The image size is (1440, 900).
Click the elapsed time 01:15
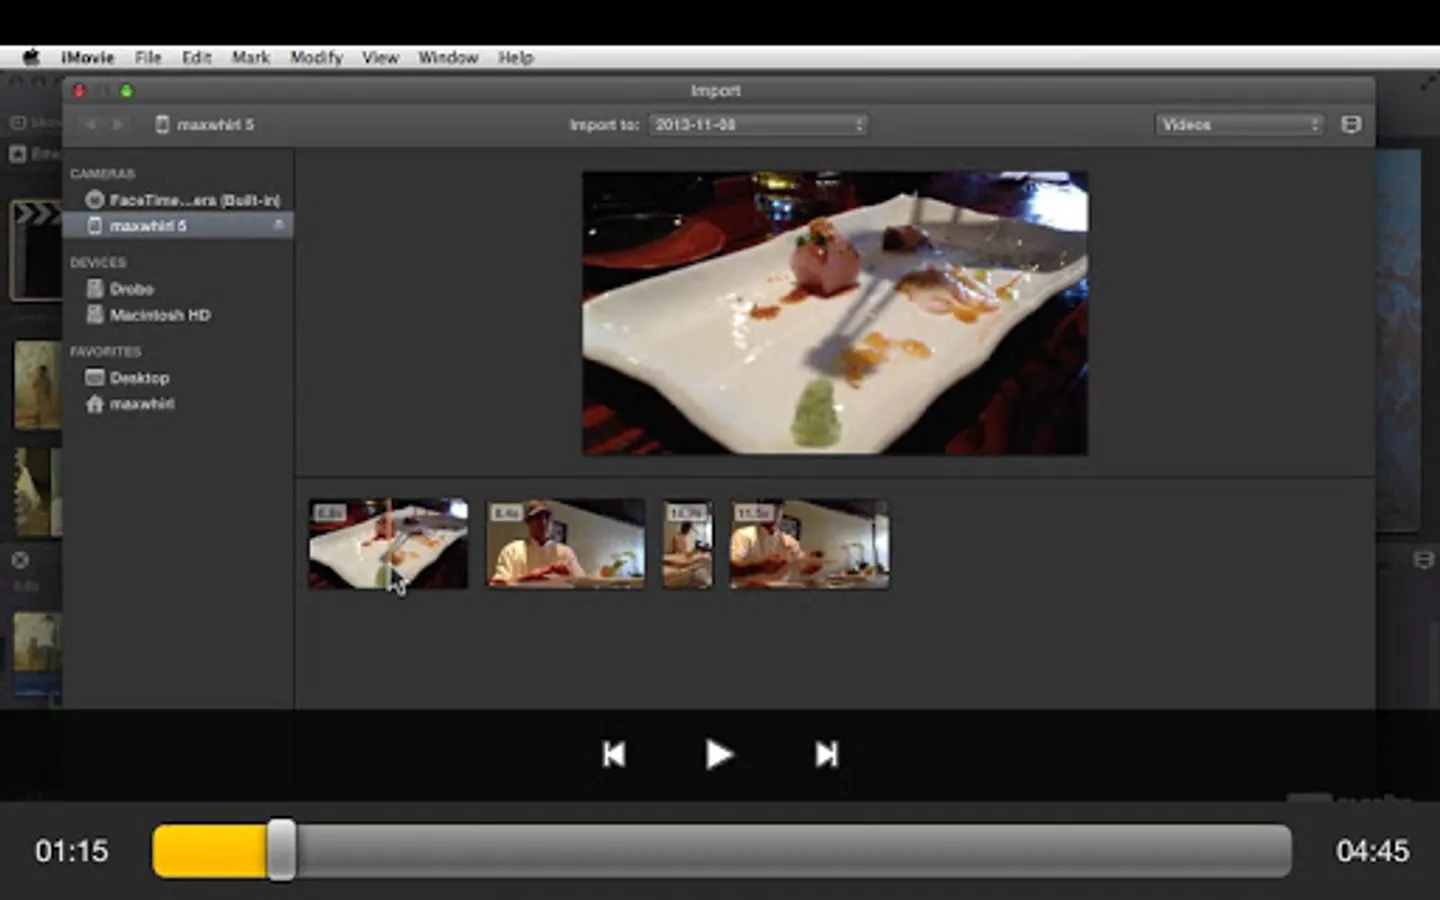(72, 851)
